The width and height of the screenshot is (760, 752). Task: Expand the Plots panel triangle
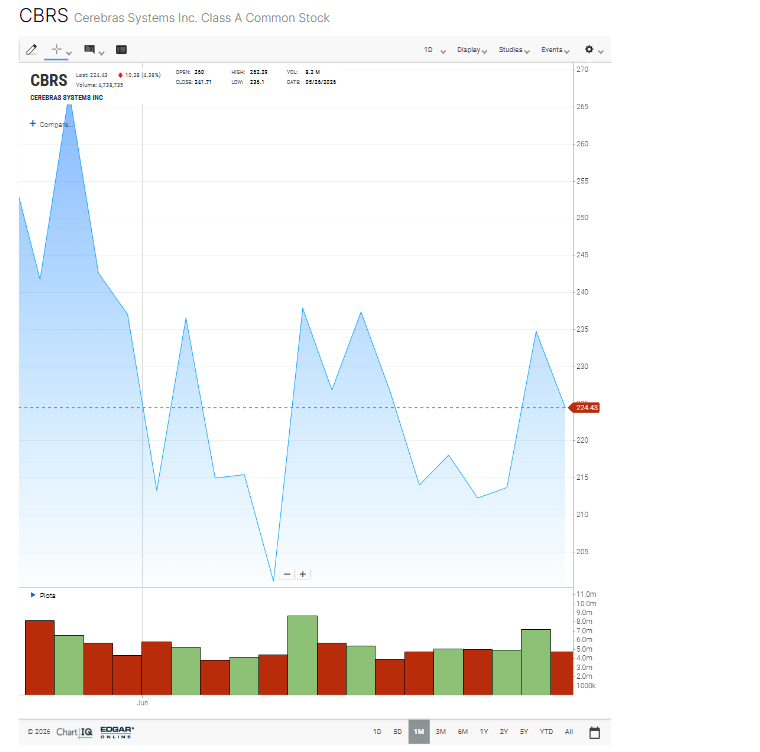click(x=33, y=595)
